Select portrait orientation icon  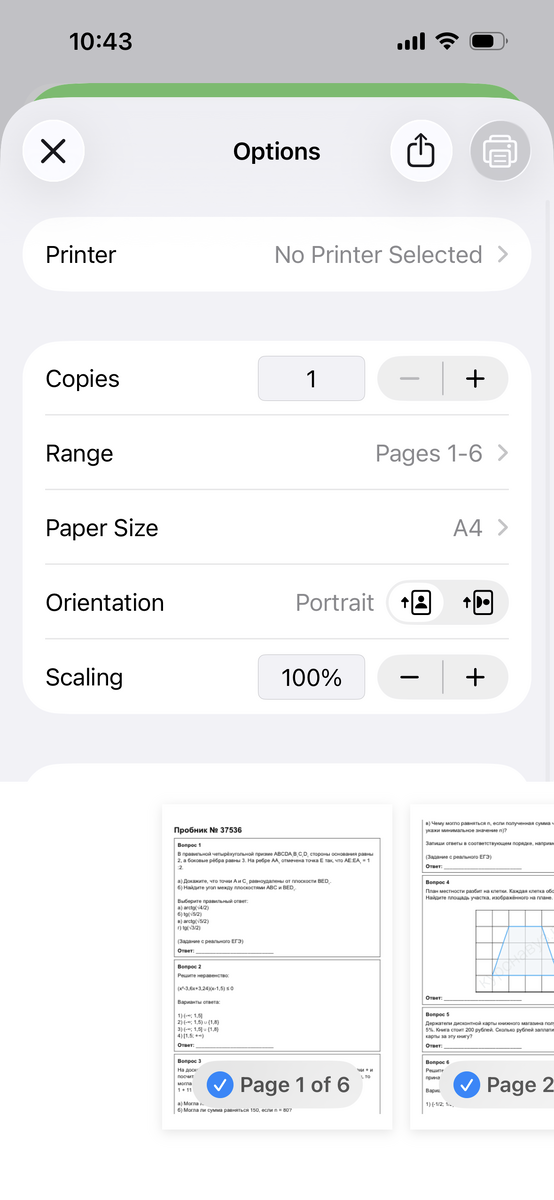pyautogui.click(x=416, y=603)
